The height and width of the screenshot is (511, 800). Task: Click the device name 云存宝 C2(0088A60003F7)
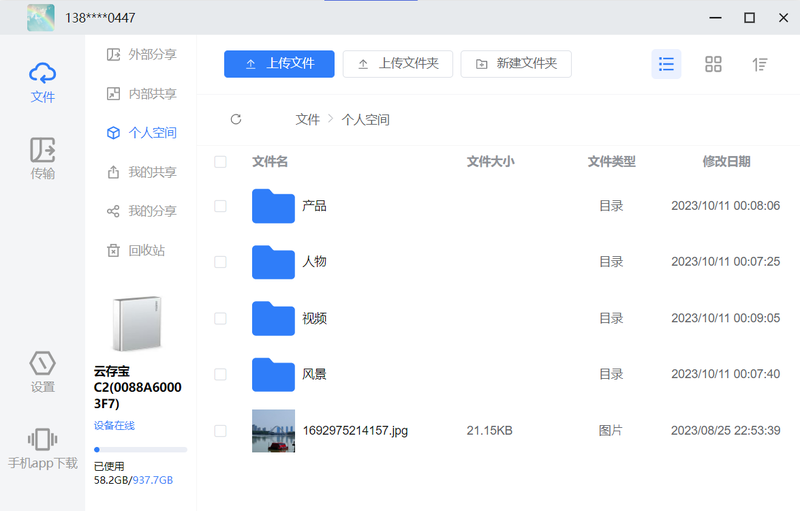[x=137, y=388]
